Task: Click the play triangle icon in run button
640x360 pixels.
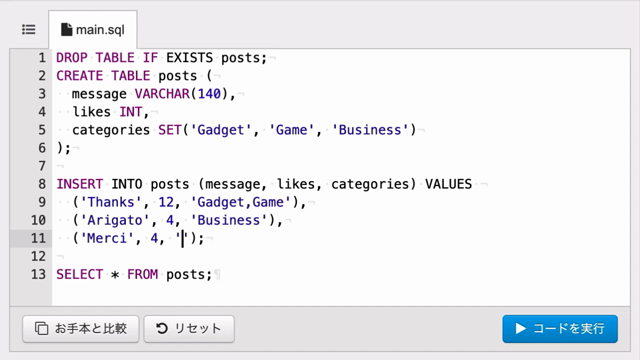Action: (x=520, y=329)
